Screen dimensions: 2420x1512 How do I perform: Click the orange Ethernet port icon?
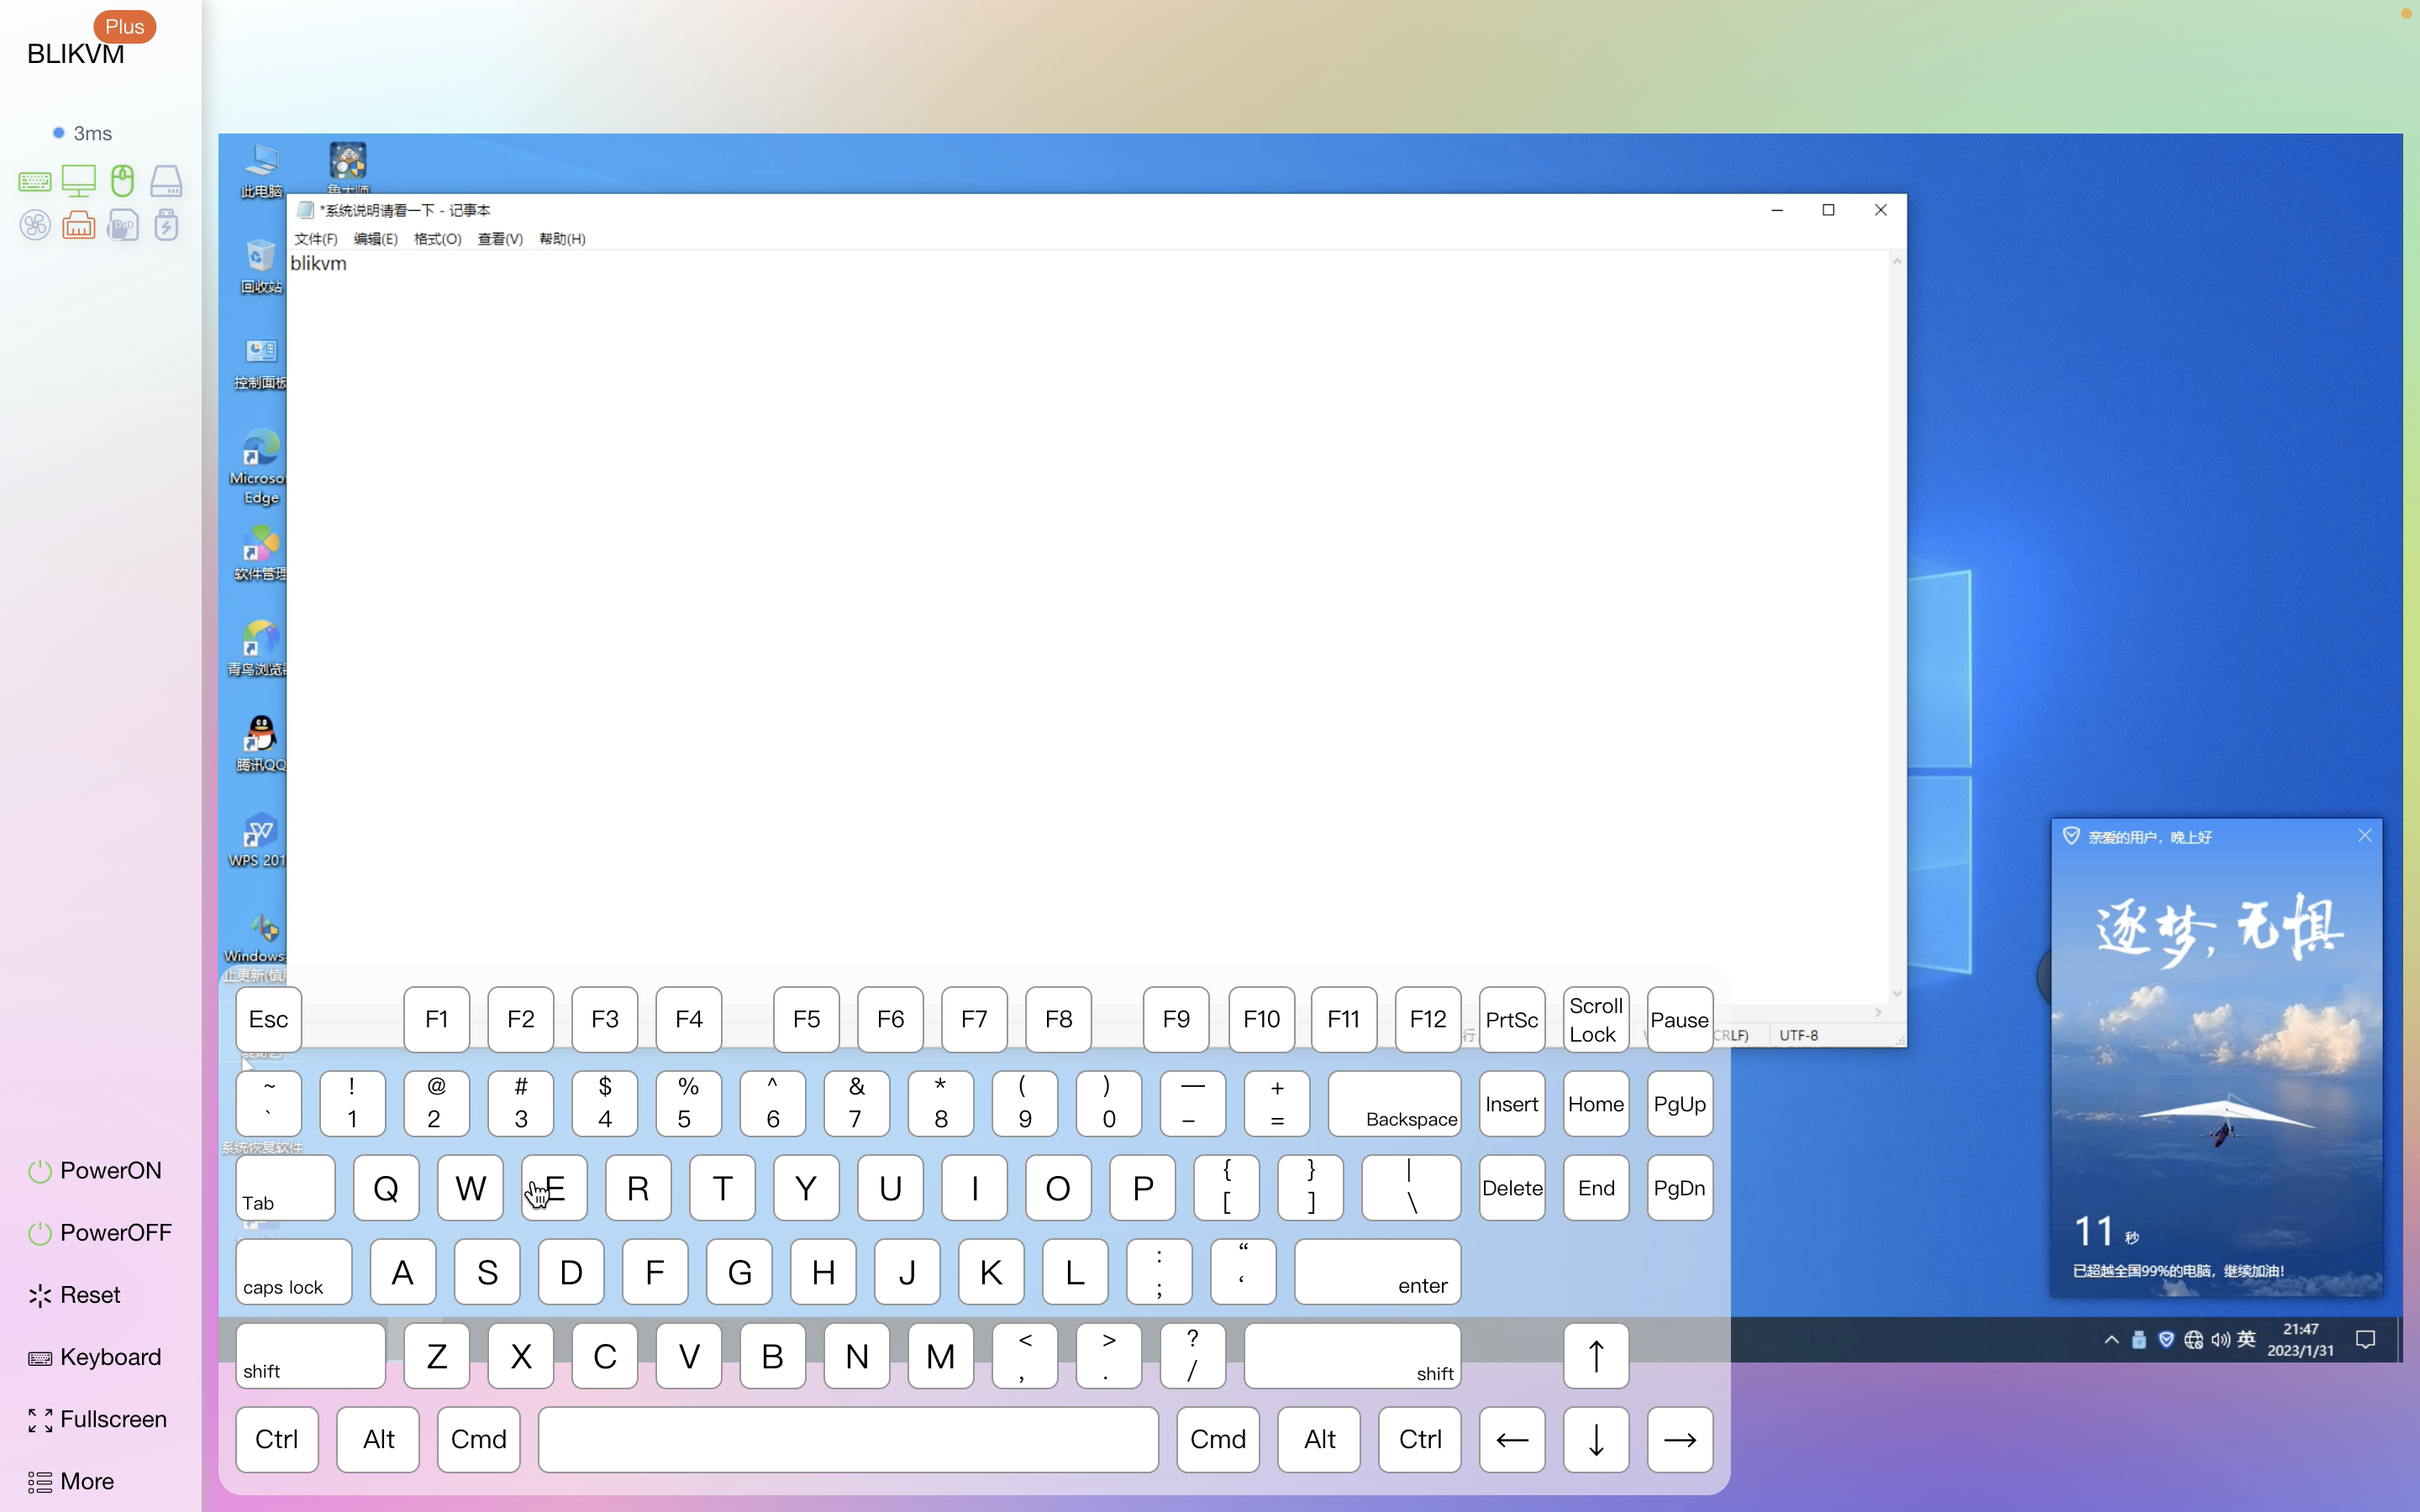[78, 225]
